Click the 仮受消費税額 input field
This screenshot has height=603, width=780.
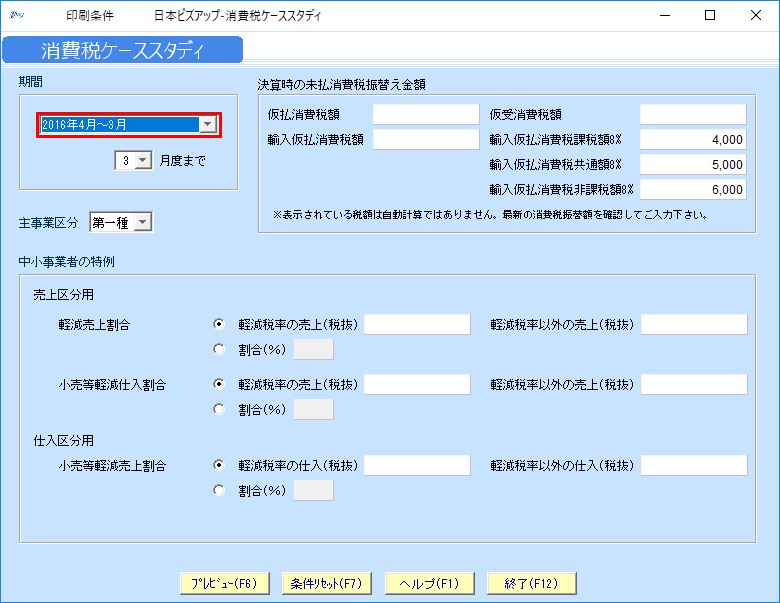click(x=693, y=114)
